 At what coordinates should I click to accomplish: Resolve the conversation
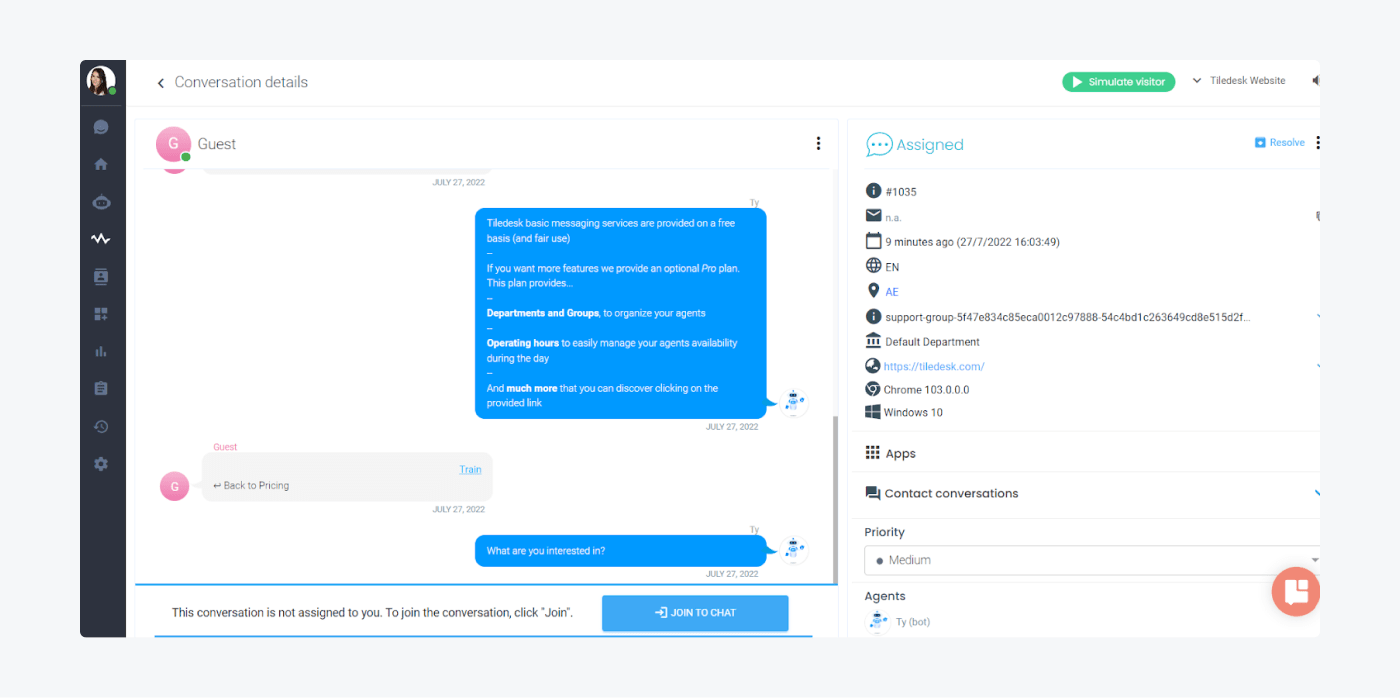(1280, 143)
